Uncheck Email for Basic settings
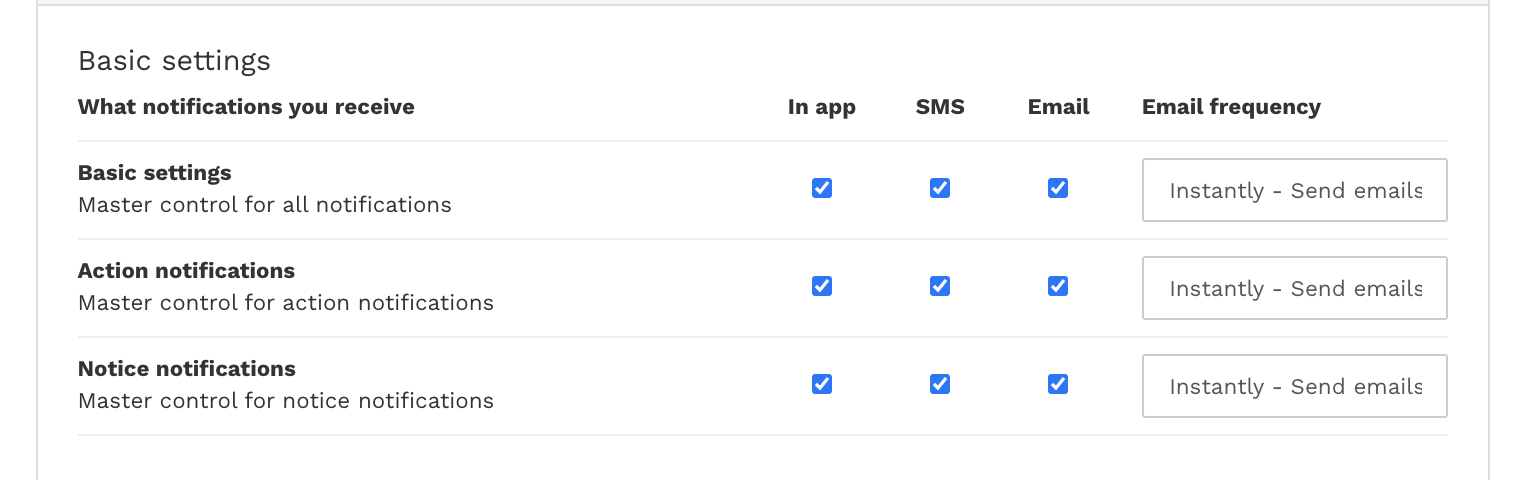This screenshot has height=480, width=1514. 1058,188
